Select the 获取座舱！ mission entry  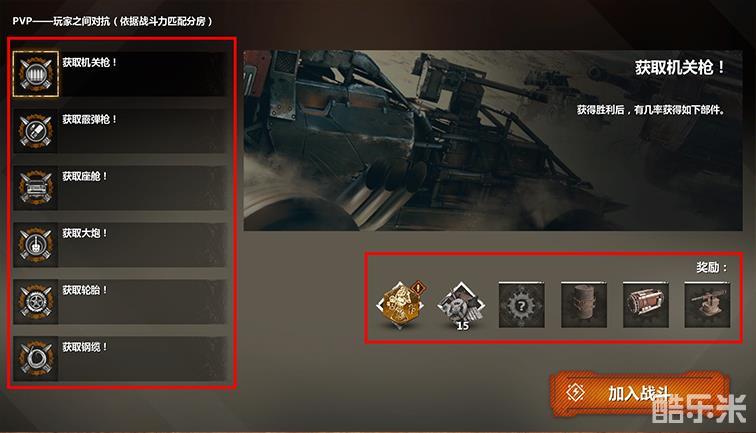click(x=120, y=188)
